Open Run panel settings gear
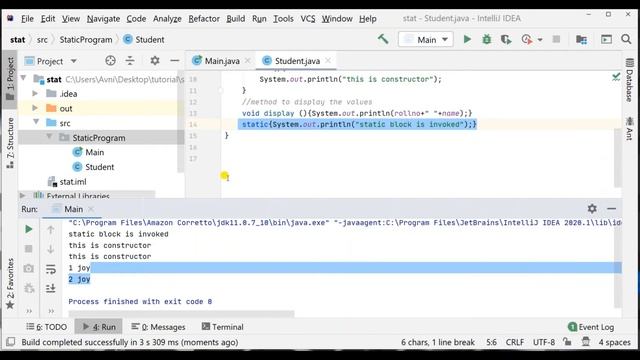The height and width of the screenshot is (360, 640). [x=592, y=209]
